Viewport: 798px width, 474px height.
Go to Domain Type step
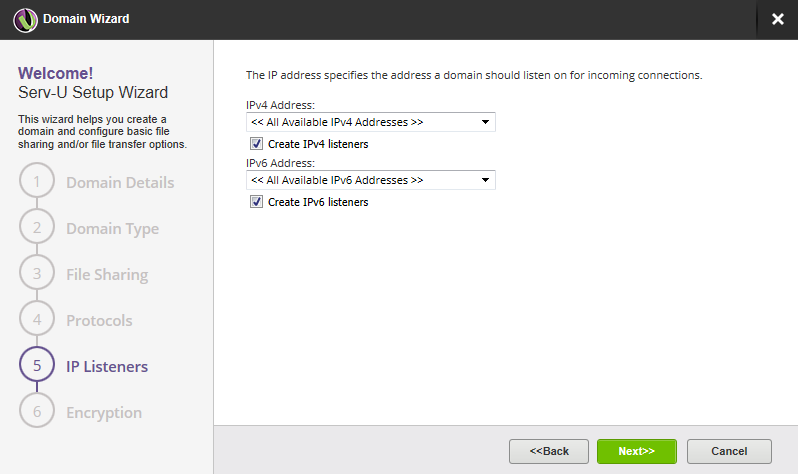tap(112, 228)
